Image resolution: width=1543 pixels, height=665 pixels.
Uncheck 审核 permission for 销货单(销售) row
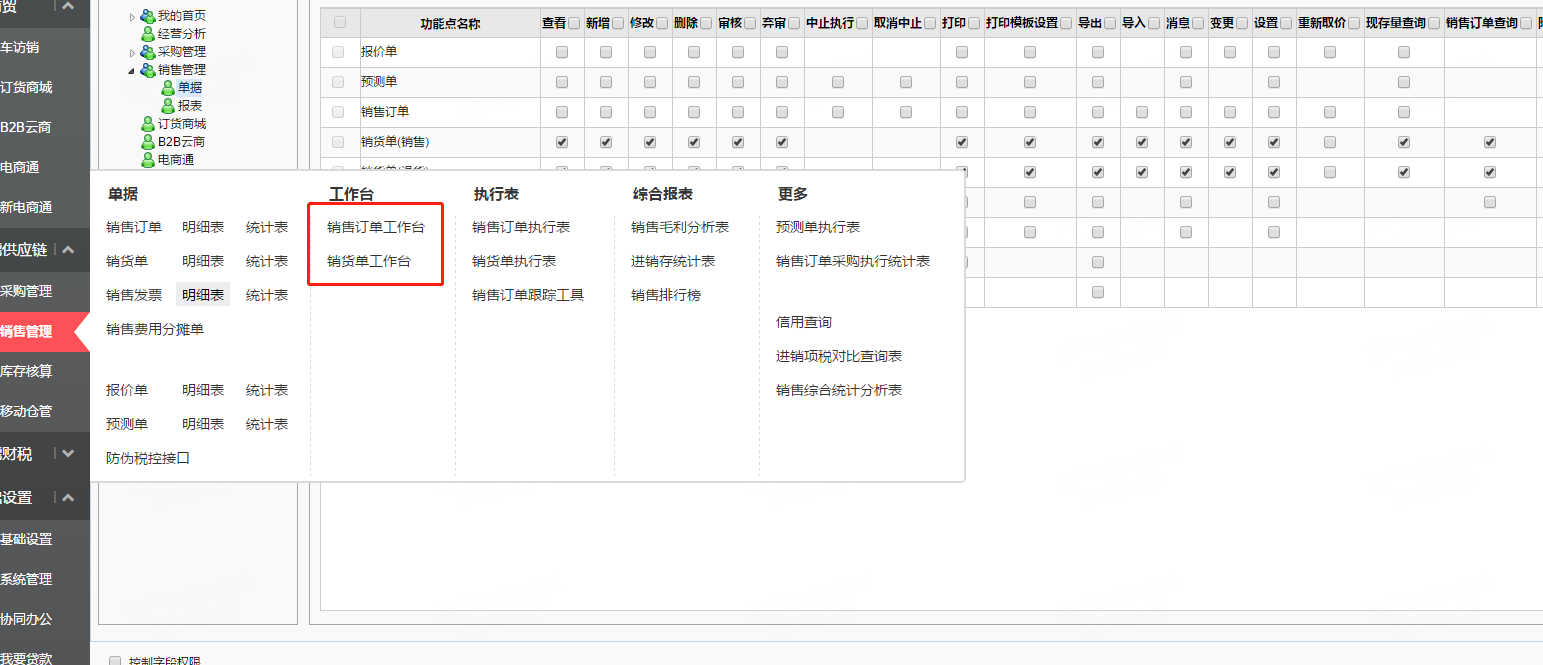point(738,142)
